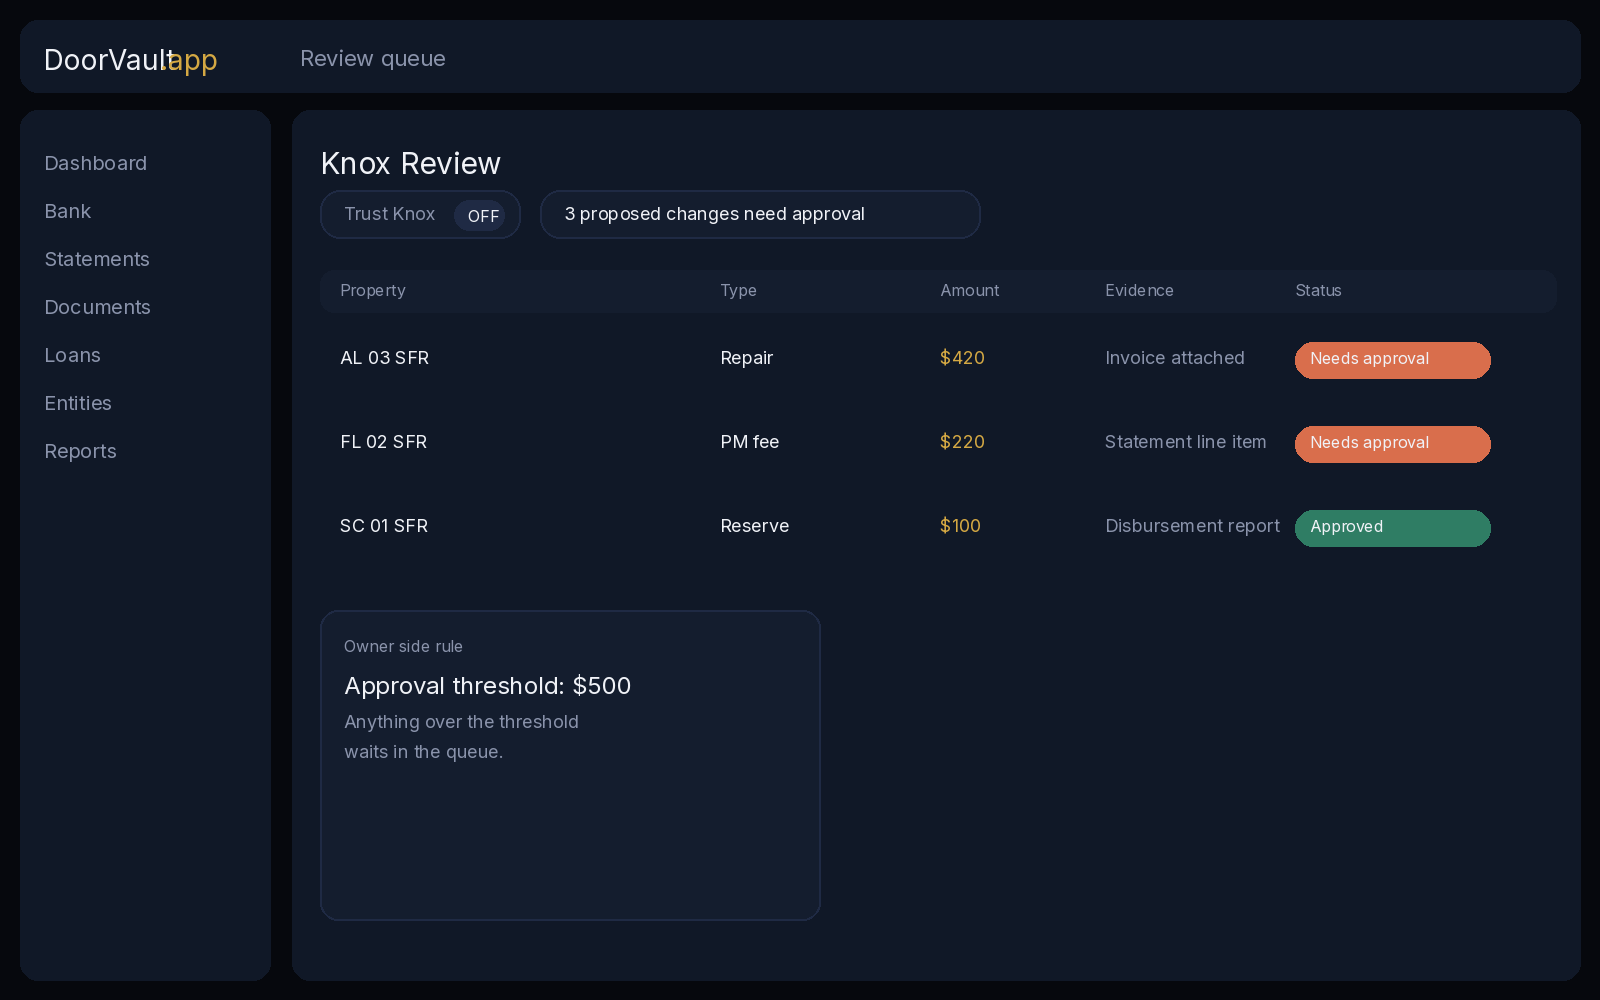Select the SC 01 SFR property row

point(938,526)
